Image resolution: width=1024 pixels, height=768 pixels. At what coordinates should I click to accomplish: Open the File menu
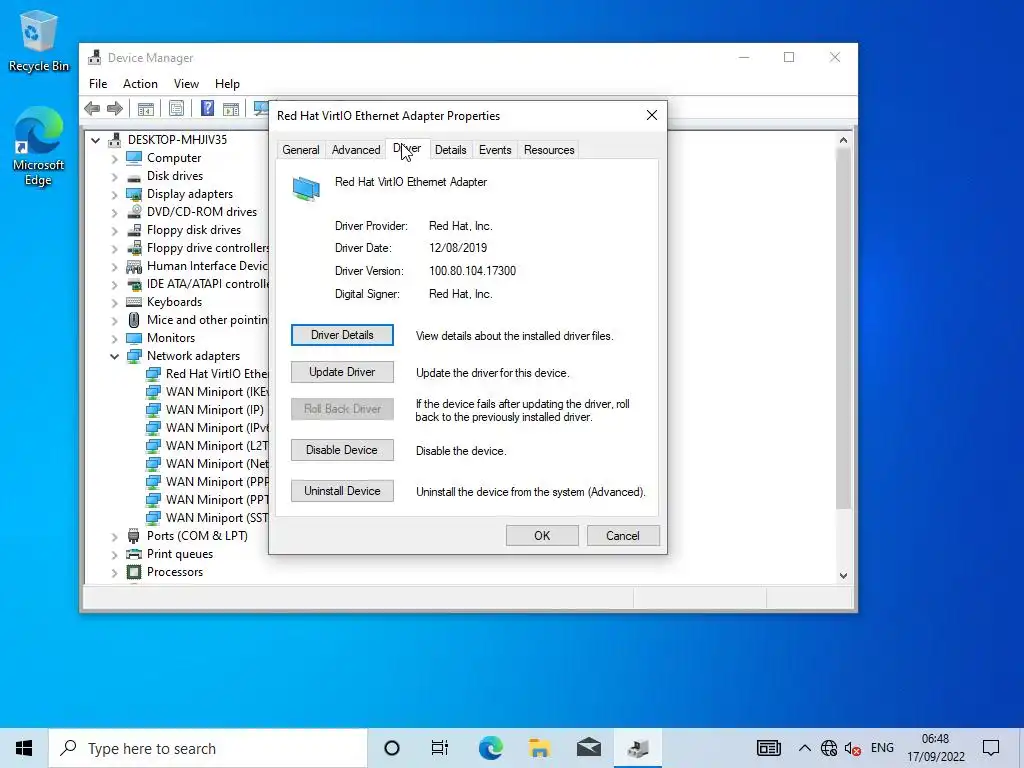98,84
